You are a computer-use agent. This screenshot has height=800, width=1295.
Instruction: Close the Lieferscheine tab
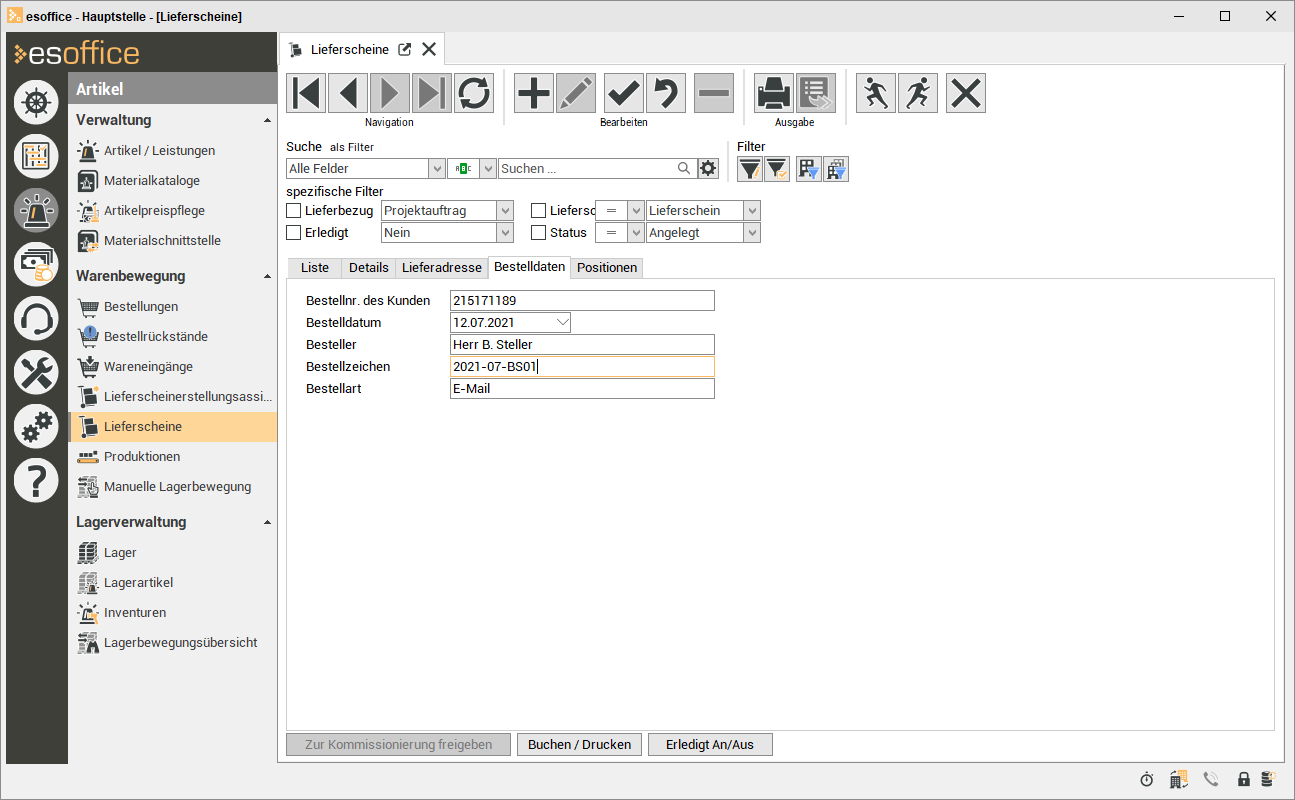pyautogui.click(x=429, y=49)
